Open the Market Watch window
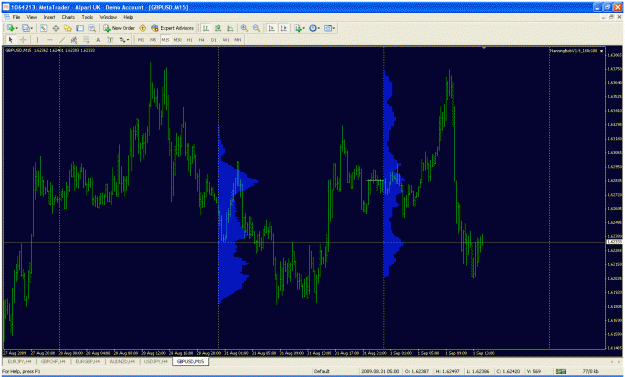 click(x=43, y=28)
